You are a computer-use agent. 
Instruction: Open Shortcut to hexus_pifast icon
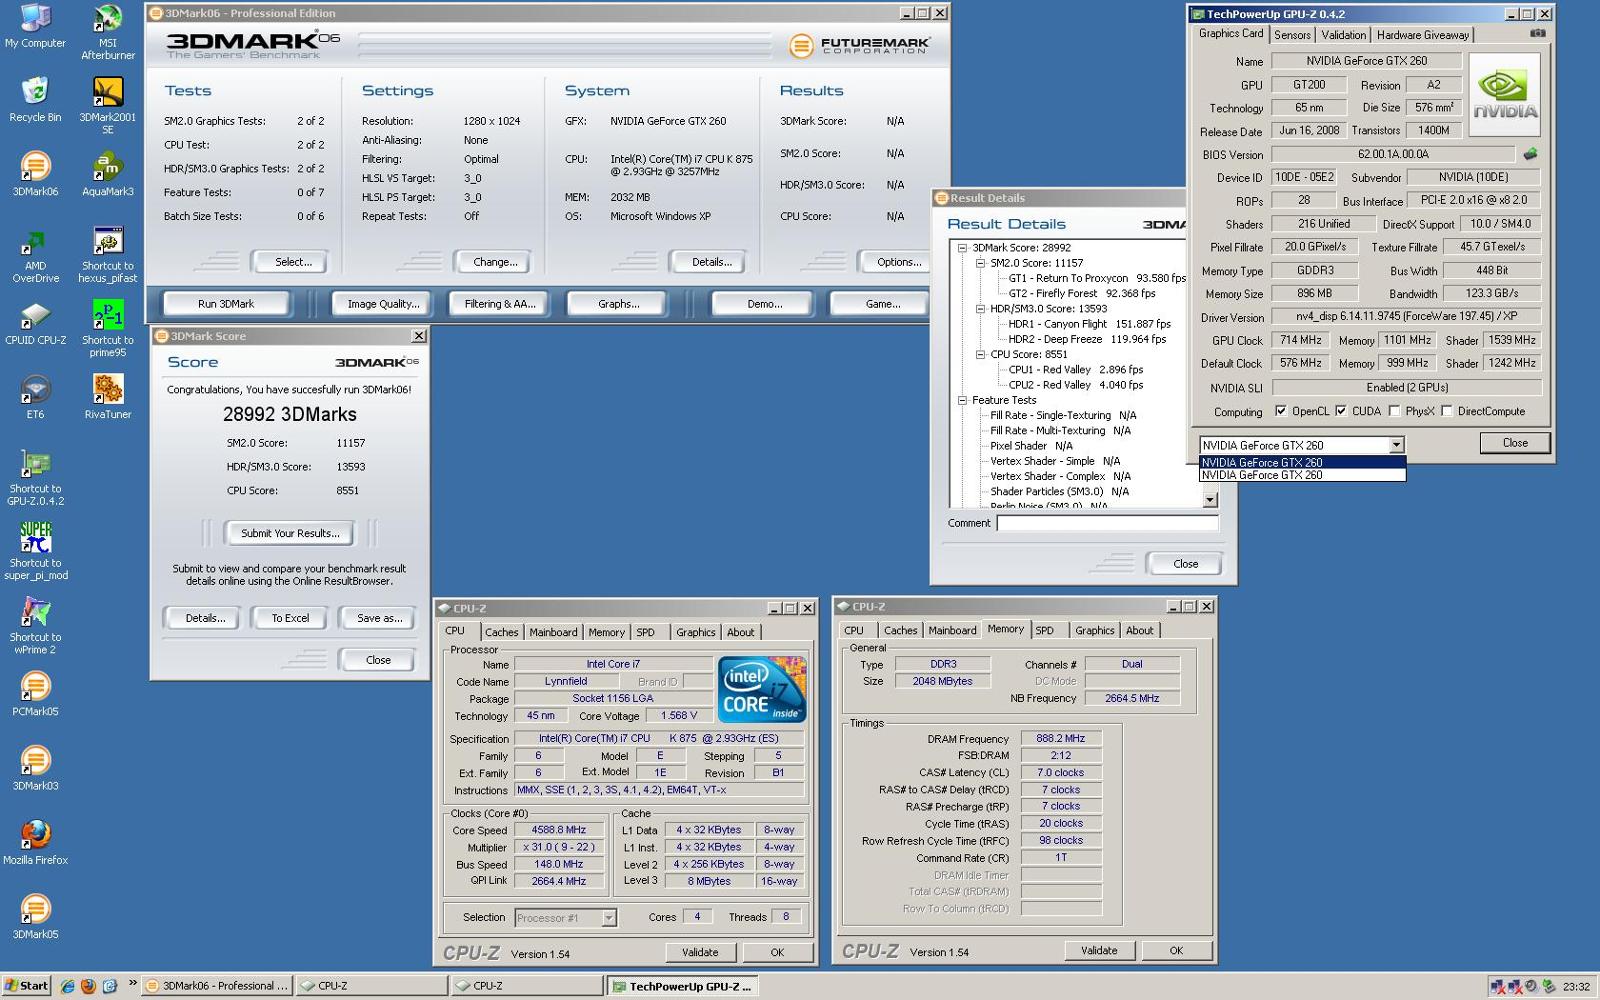pyautogui.click(x=108, y=255)
